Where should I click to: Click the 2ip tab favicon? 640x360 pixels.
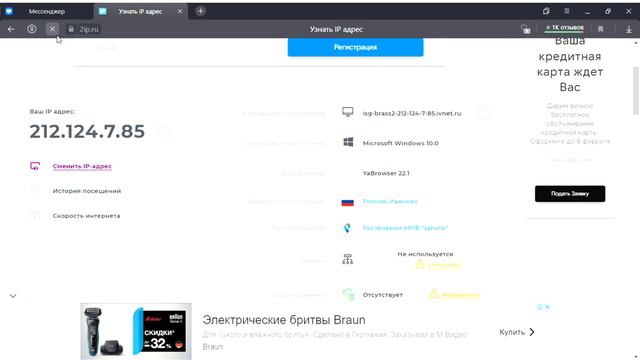coord(102,11)
